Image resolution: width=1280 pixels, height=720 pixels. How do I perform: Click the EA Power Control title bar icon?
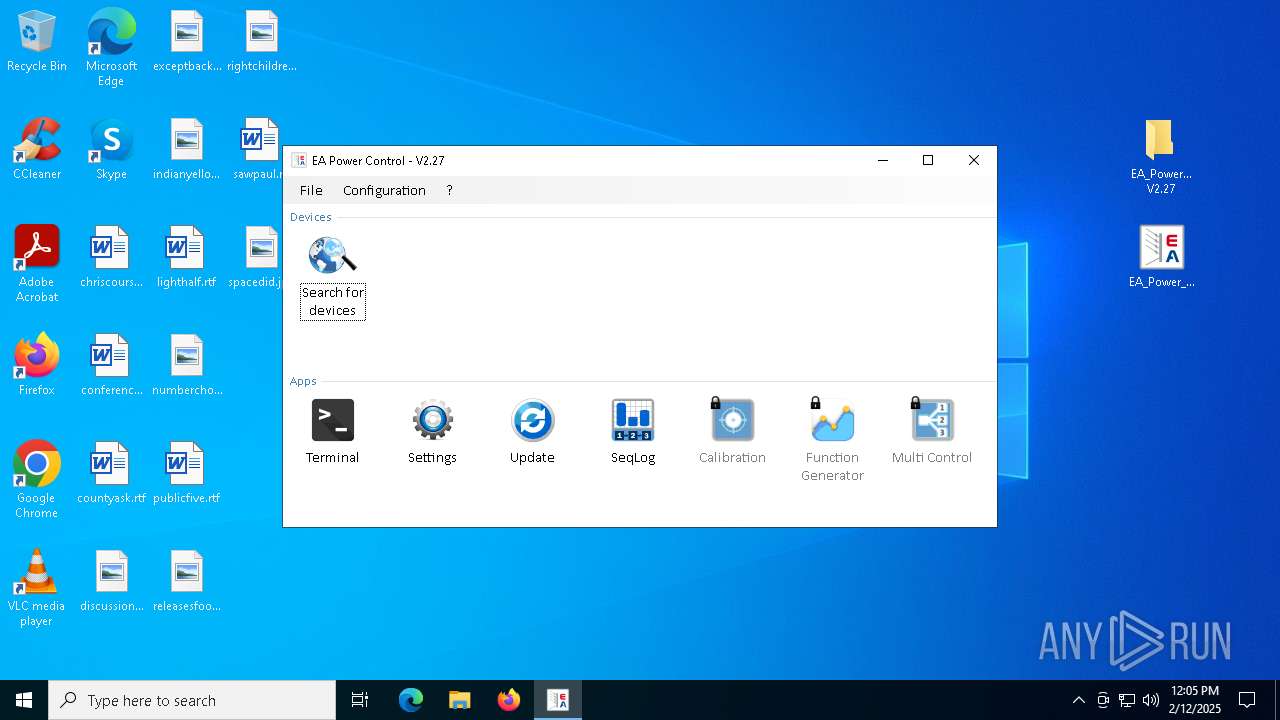[x=299, y=160]
